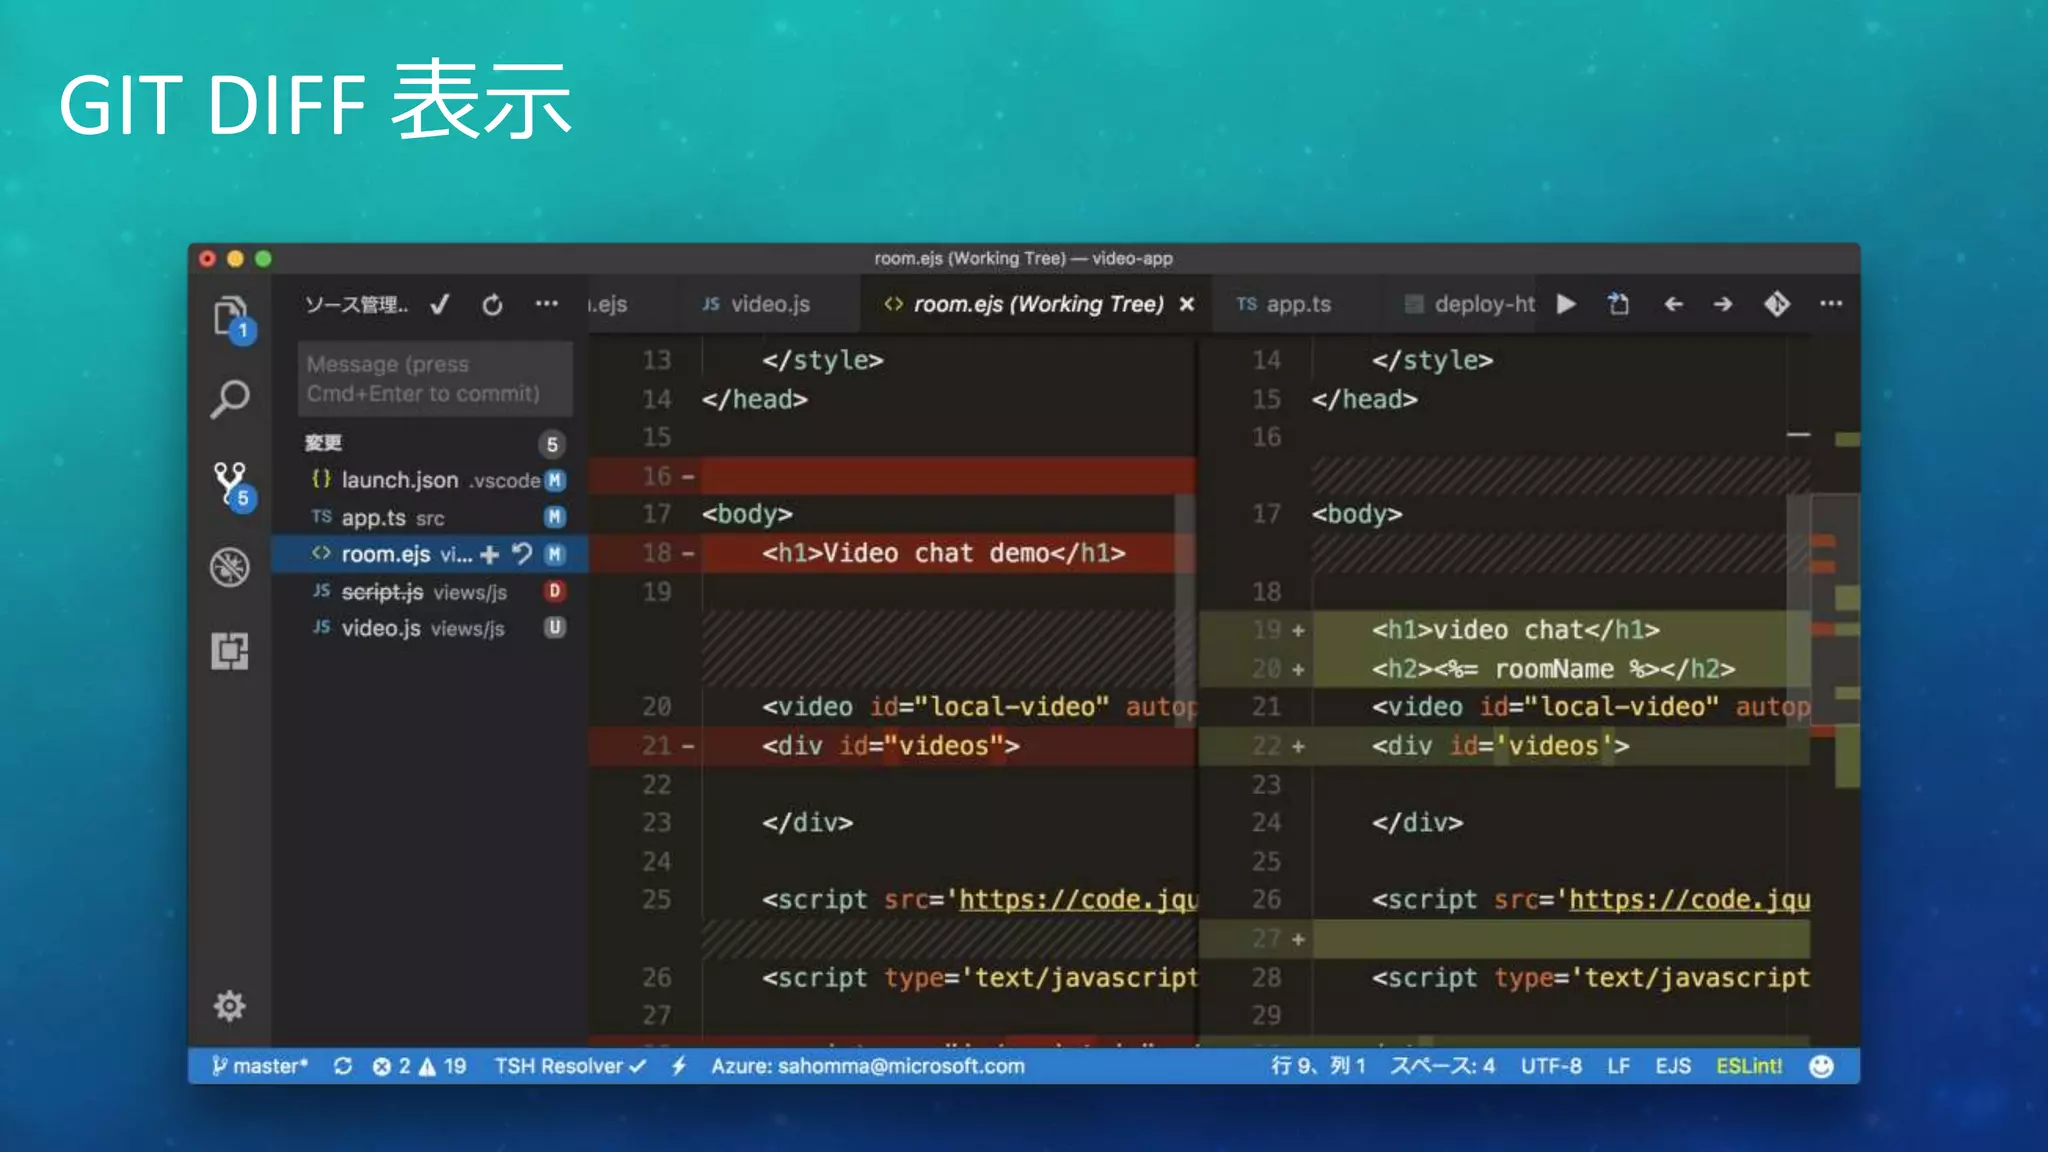Click the refresh source control icon
Screen dimensions: 2048x1152
[x=492, y=304]
